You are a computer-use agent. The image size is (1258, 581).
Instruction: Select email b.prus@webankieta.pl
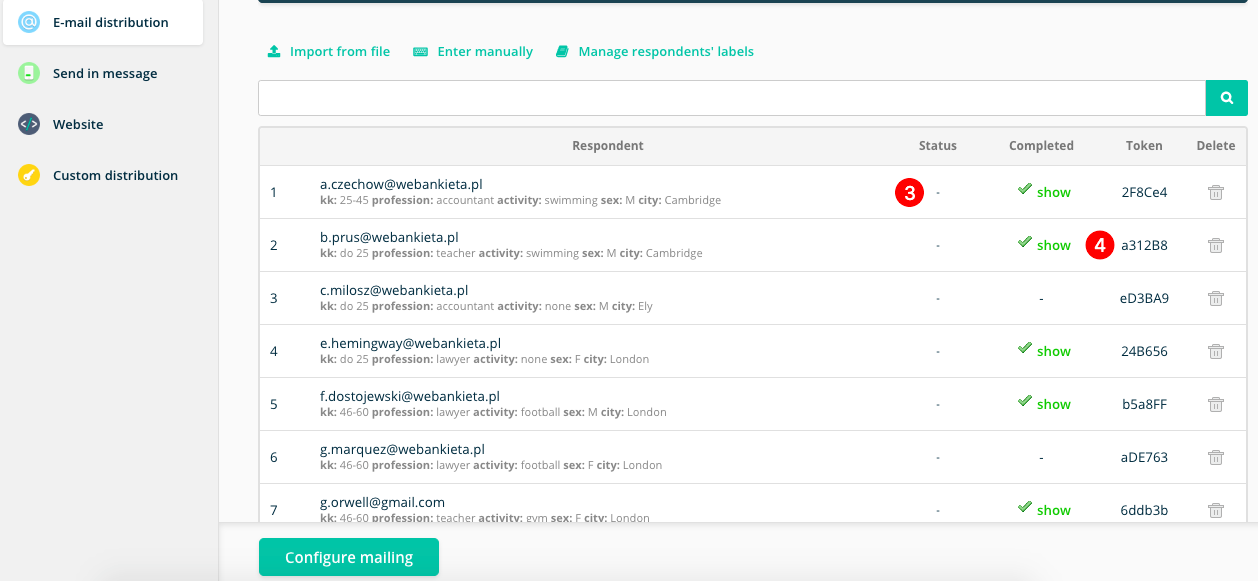click(389, 237)
